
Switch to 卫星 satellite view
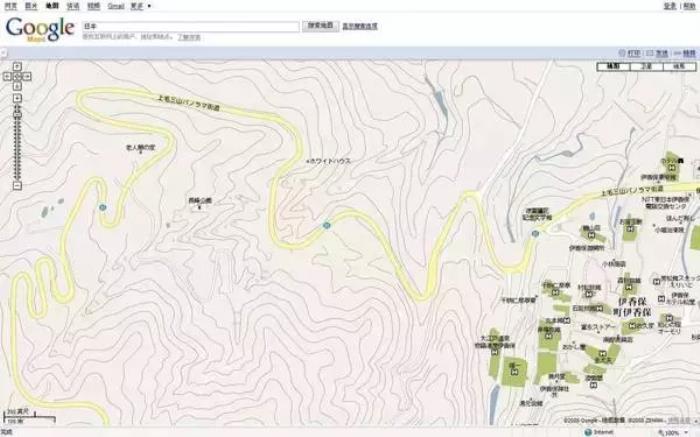coord(646,66)
